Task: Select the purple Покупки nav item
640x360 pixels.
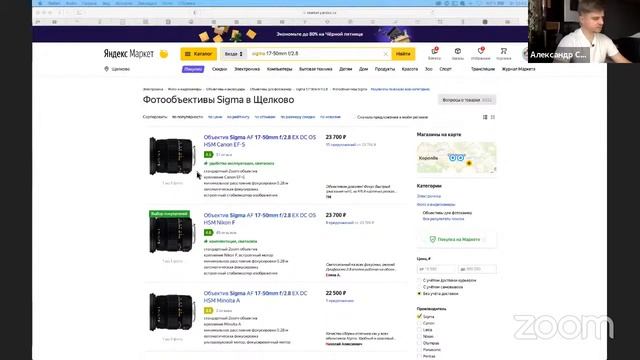Action: [193, 69]
